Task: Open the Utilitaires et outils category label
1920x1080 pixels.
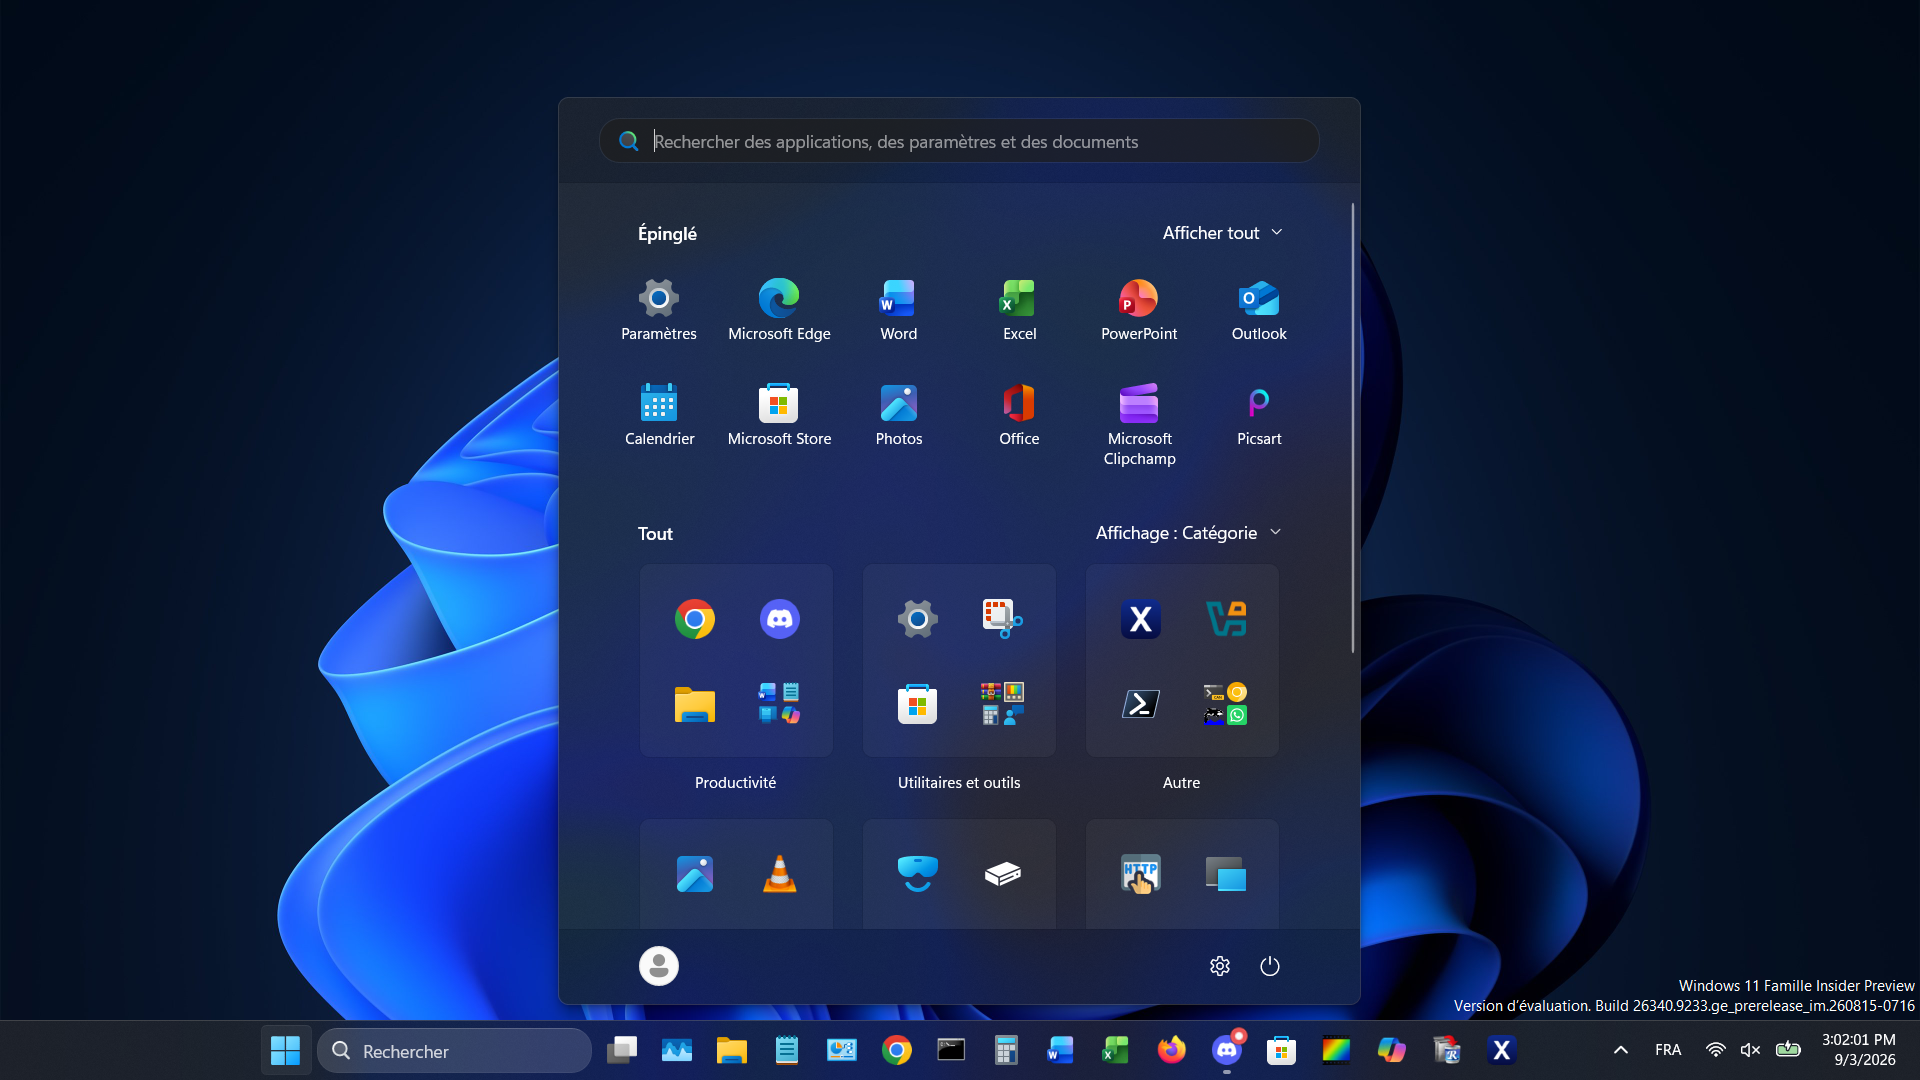Action: (x=959, y=783)
